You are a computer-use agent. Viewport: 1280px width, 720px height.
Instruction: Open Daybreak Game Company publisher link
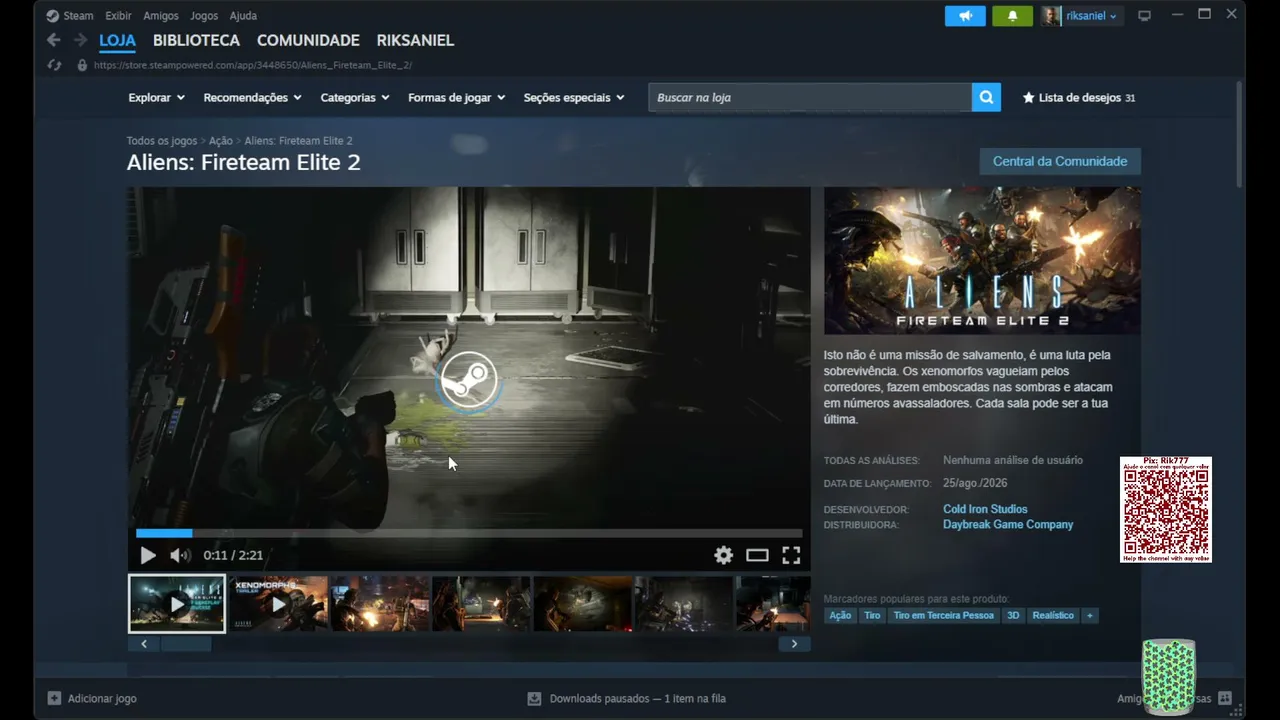click(x=1008, y=524)
